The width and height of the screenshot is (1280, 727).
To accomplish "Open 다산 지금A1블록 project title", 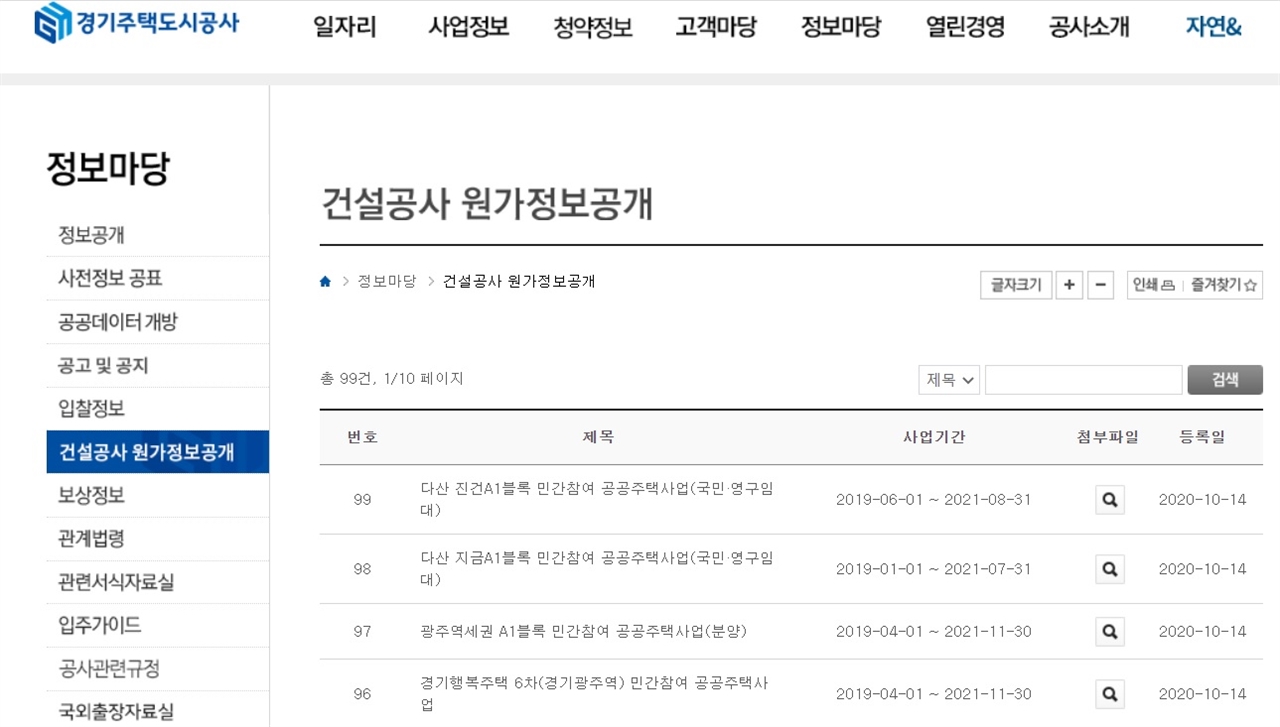I will [x=597, y=569].
